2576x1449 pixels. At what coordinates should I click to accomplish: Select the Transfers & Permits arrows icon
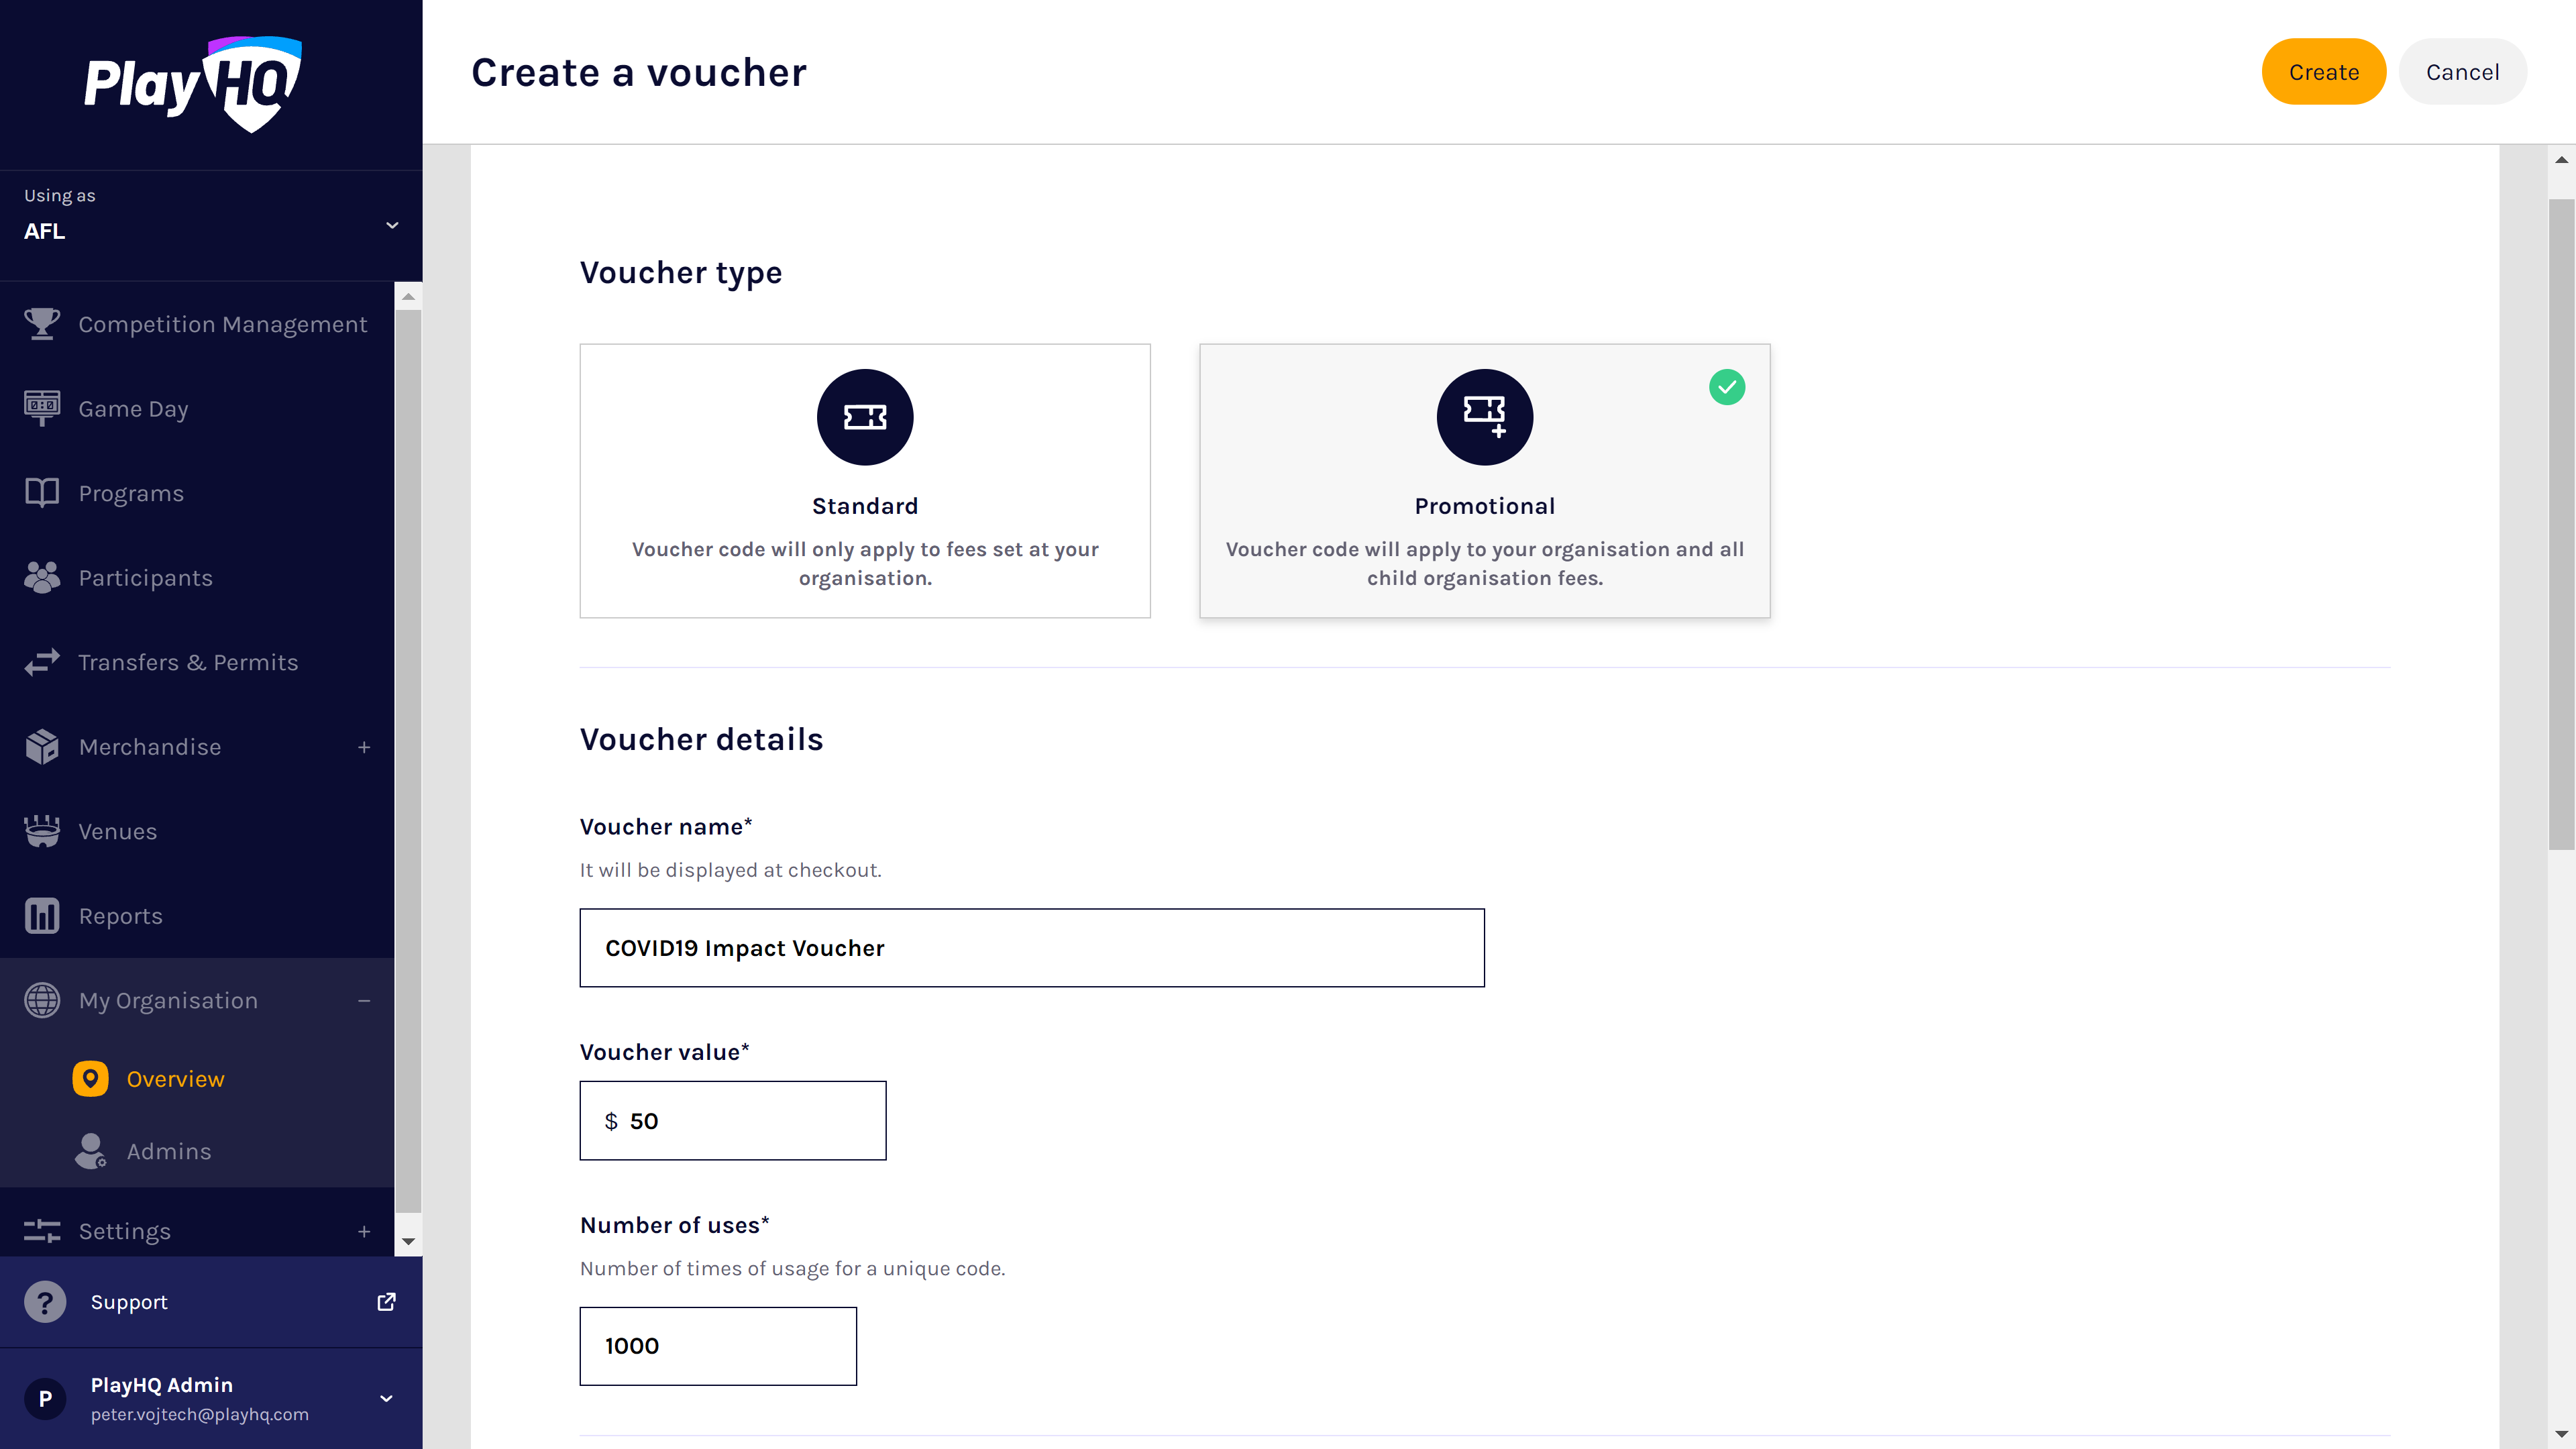(41, 662)
